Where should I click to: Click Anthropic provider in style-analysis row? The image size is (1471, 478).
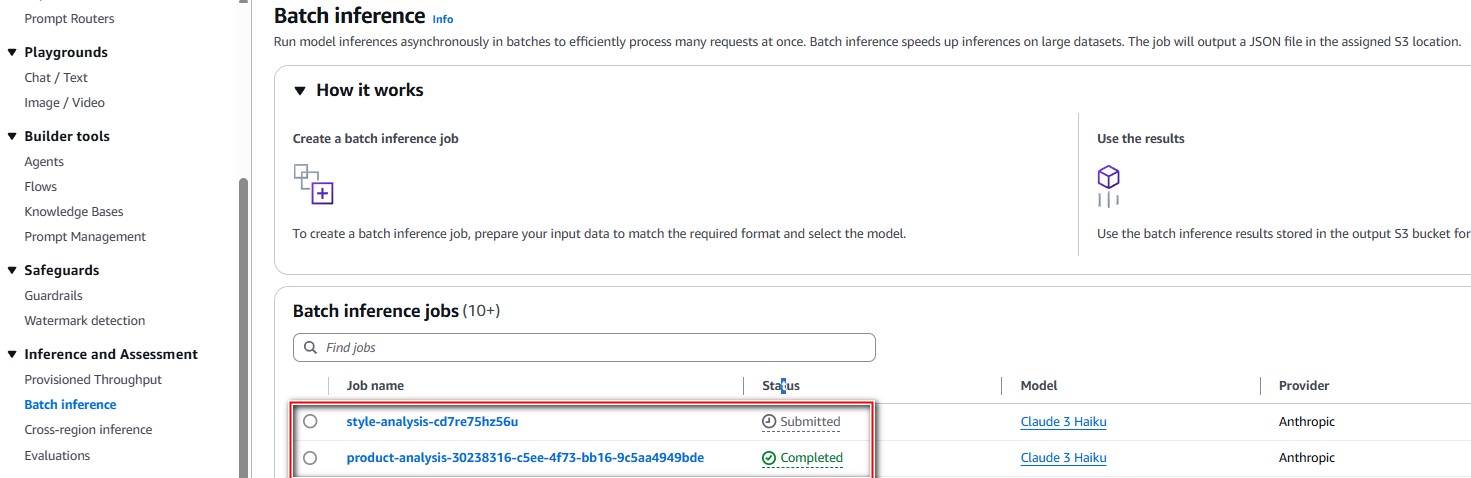click(x=1306, y=422)
